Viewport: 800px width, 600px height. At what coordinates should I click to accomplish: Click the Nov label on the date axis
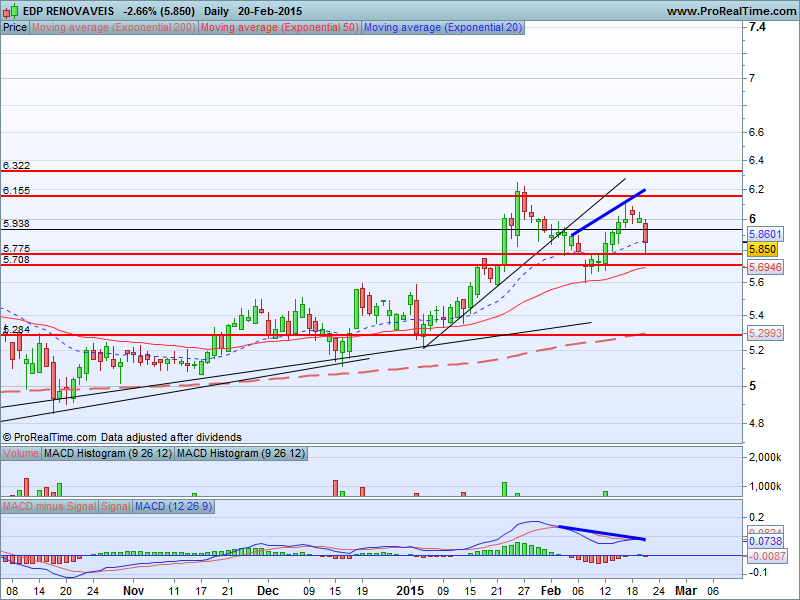(x=134, y=591)
